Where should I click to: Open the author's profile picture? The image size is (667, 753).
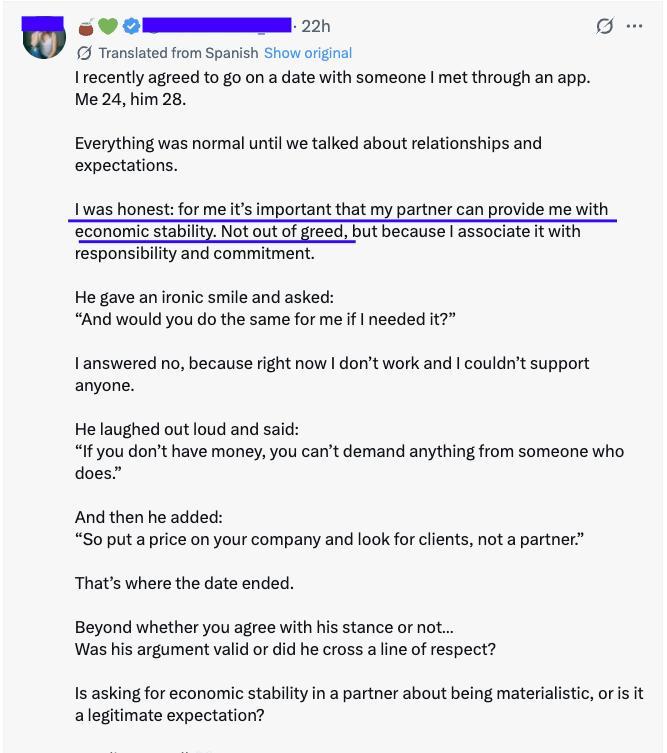point(43,38)
